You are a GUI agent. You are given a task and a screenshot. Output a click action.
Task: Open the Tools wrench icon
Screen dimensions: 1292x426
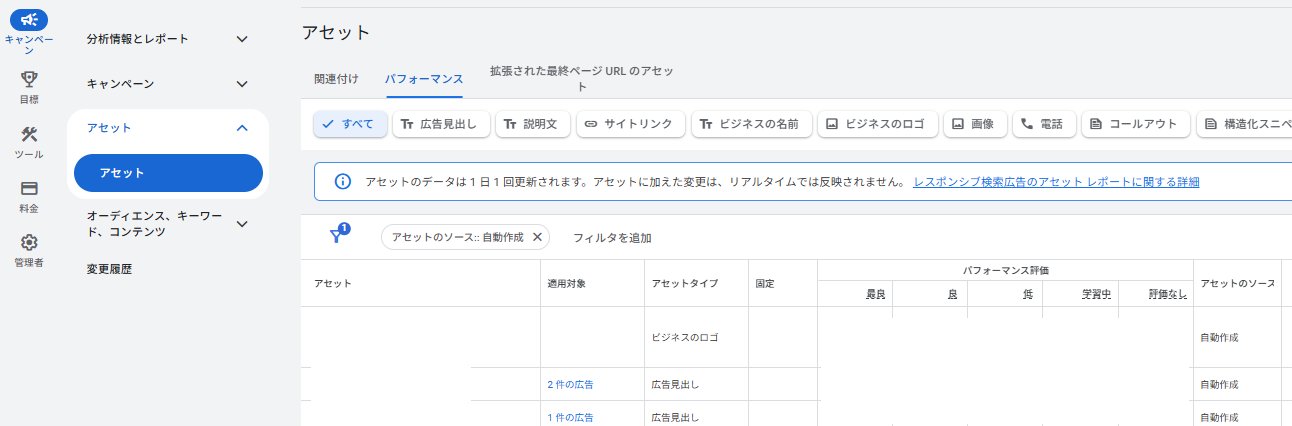[29, 135]
